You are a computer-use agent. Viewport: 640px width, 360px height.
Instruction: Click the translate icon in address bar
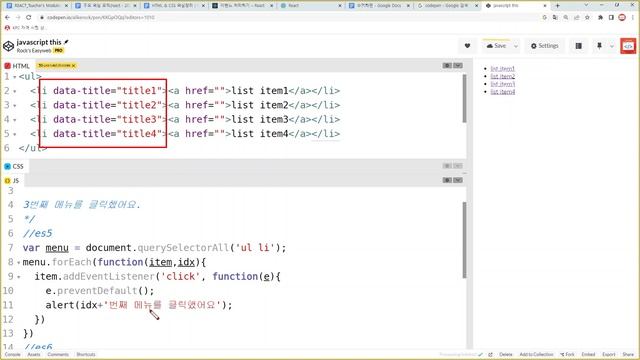555,18
